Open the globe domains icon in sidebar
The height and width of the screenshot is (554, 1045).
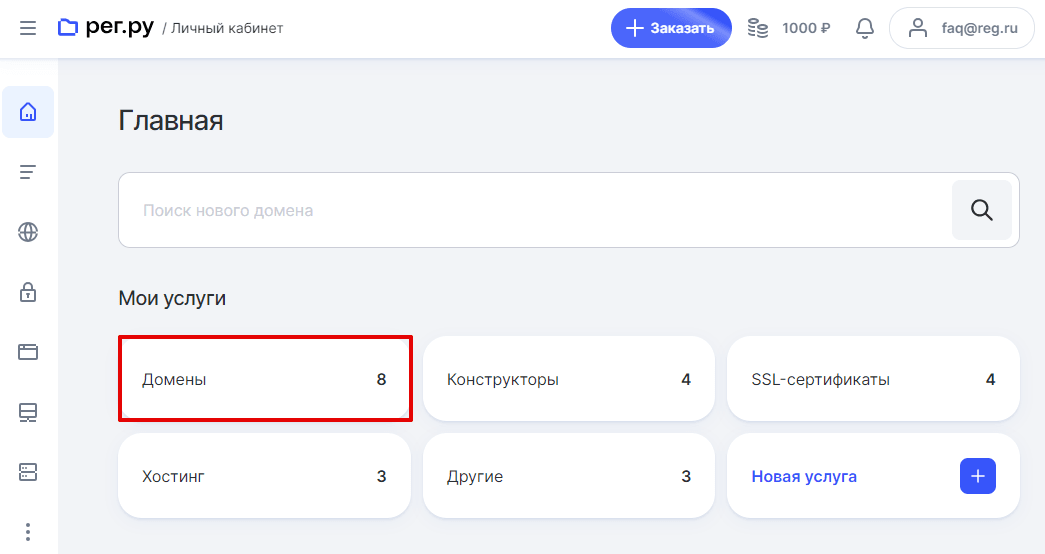coord(28,232)
